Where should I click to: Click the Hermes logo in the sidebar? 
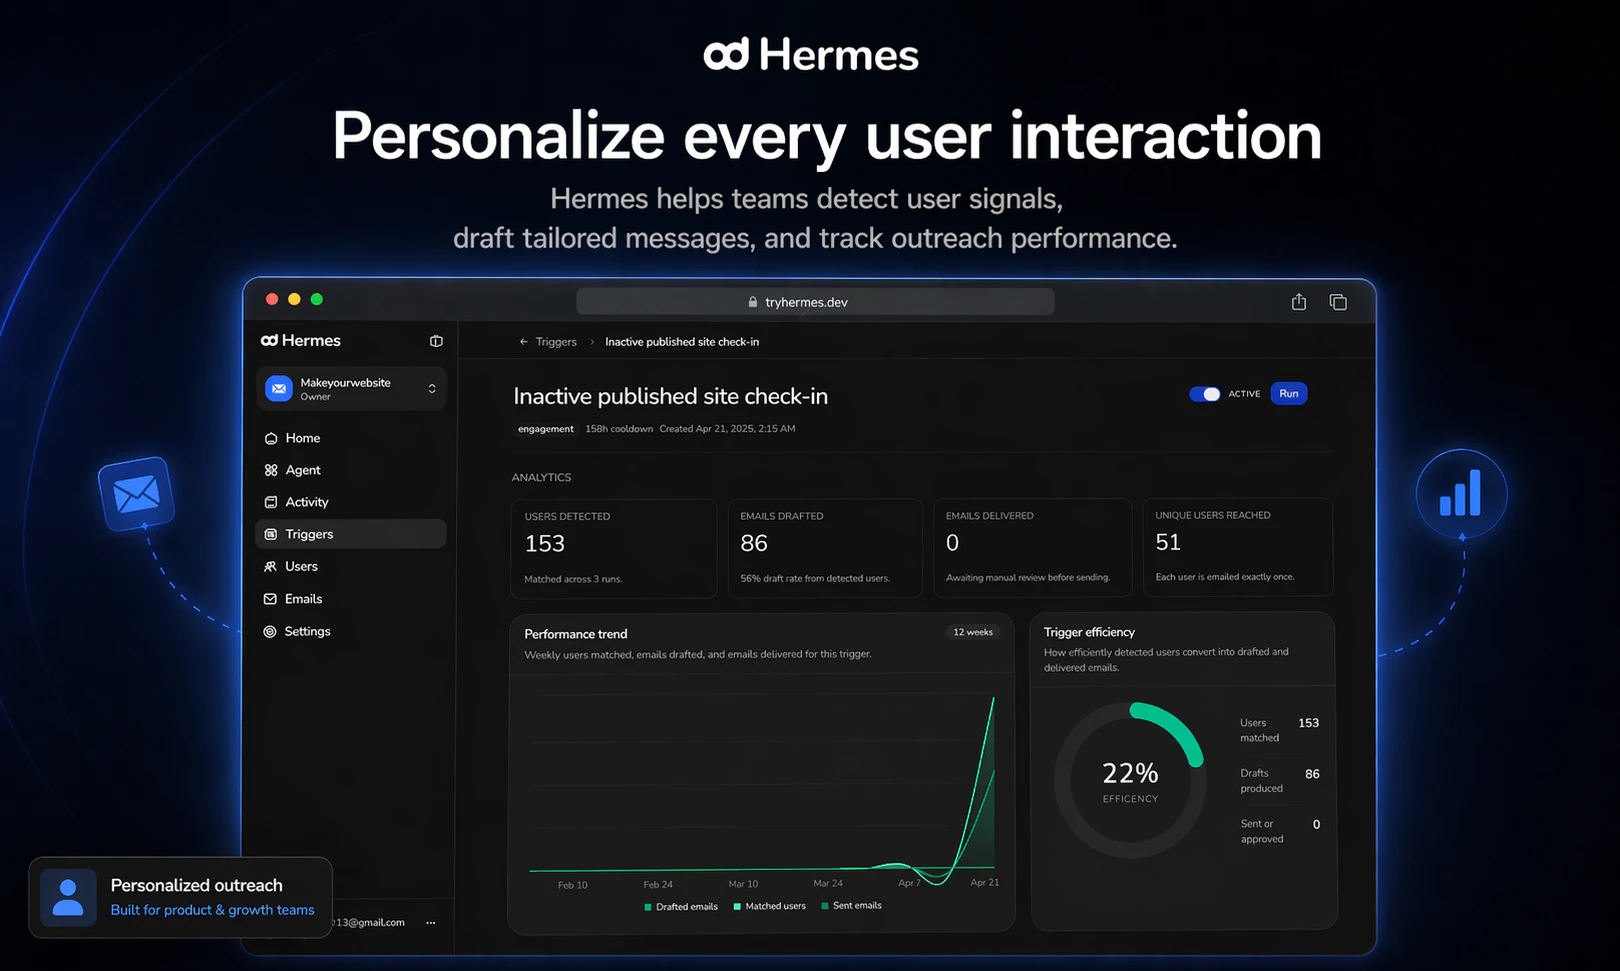pos(301,341)
